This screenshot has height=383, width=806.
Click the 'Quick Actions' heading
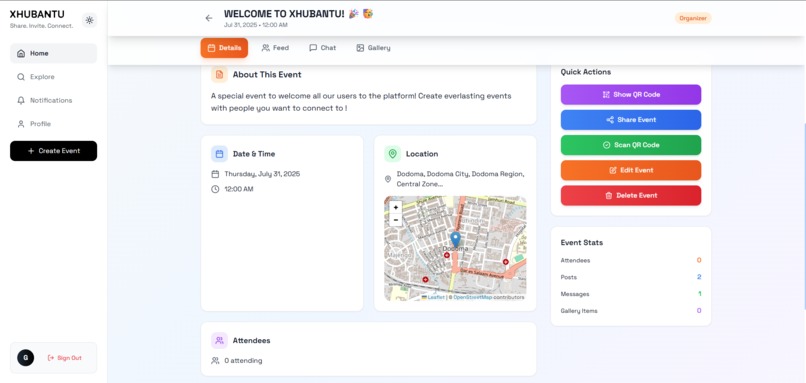coord(585,72)
